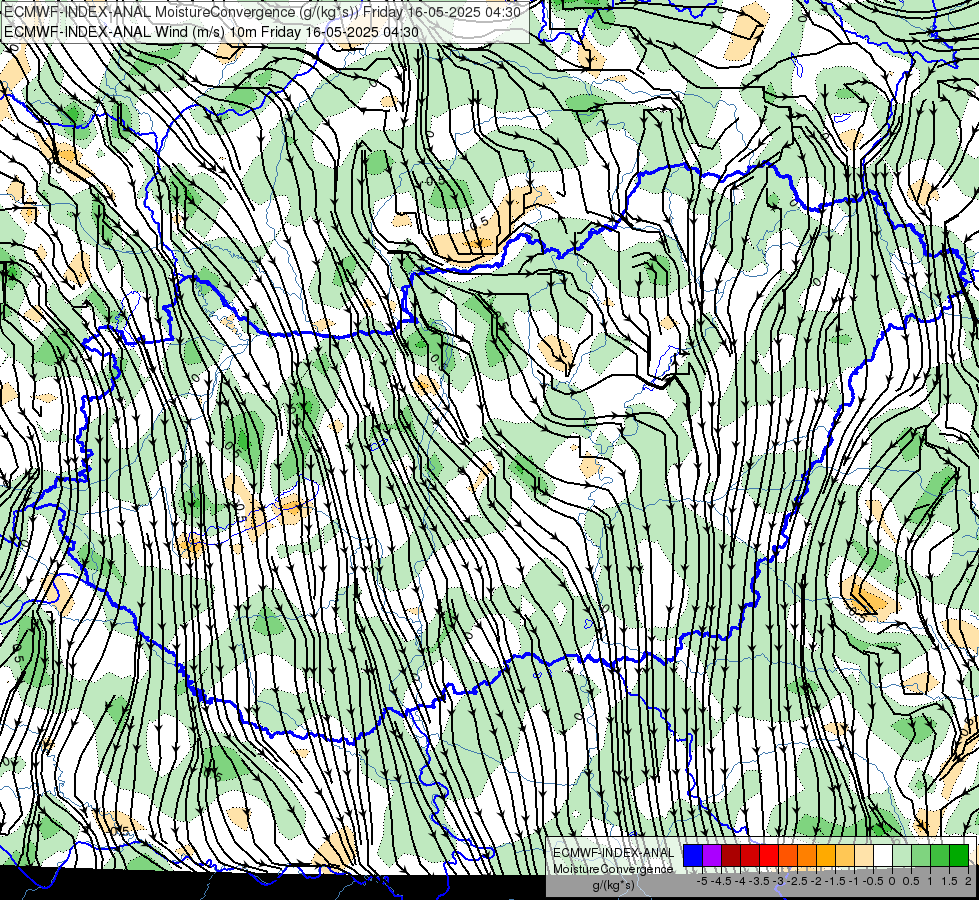Click the legend tick value -2.5
Screen dimensions: 979x900
pos(797,881)
